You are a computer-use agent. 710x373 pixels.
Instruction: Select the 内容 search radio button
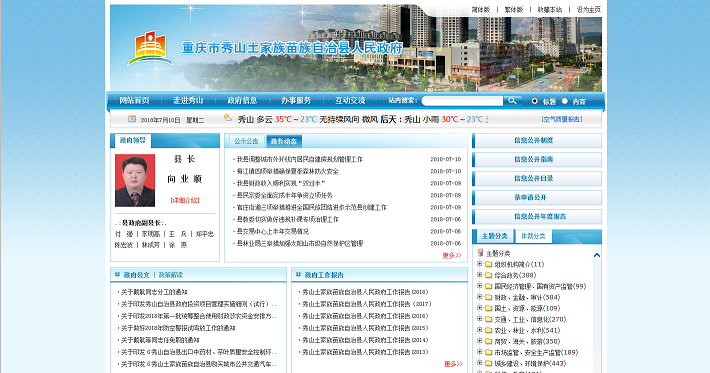[565, 101]
